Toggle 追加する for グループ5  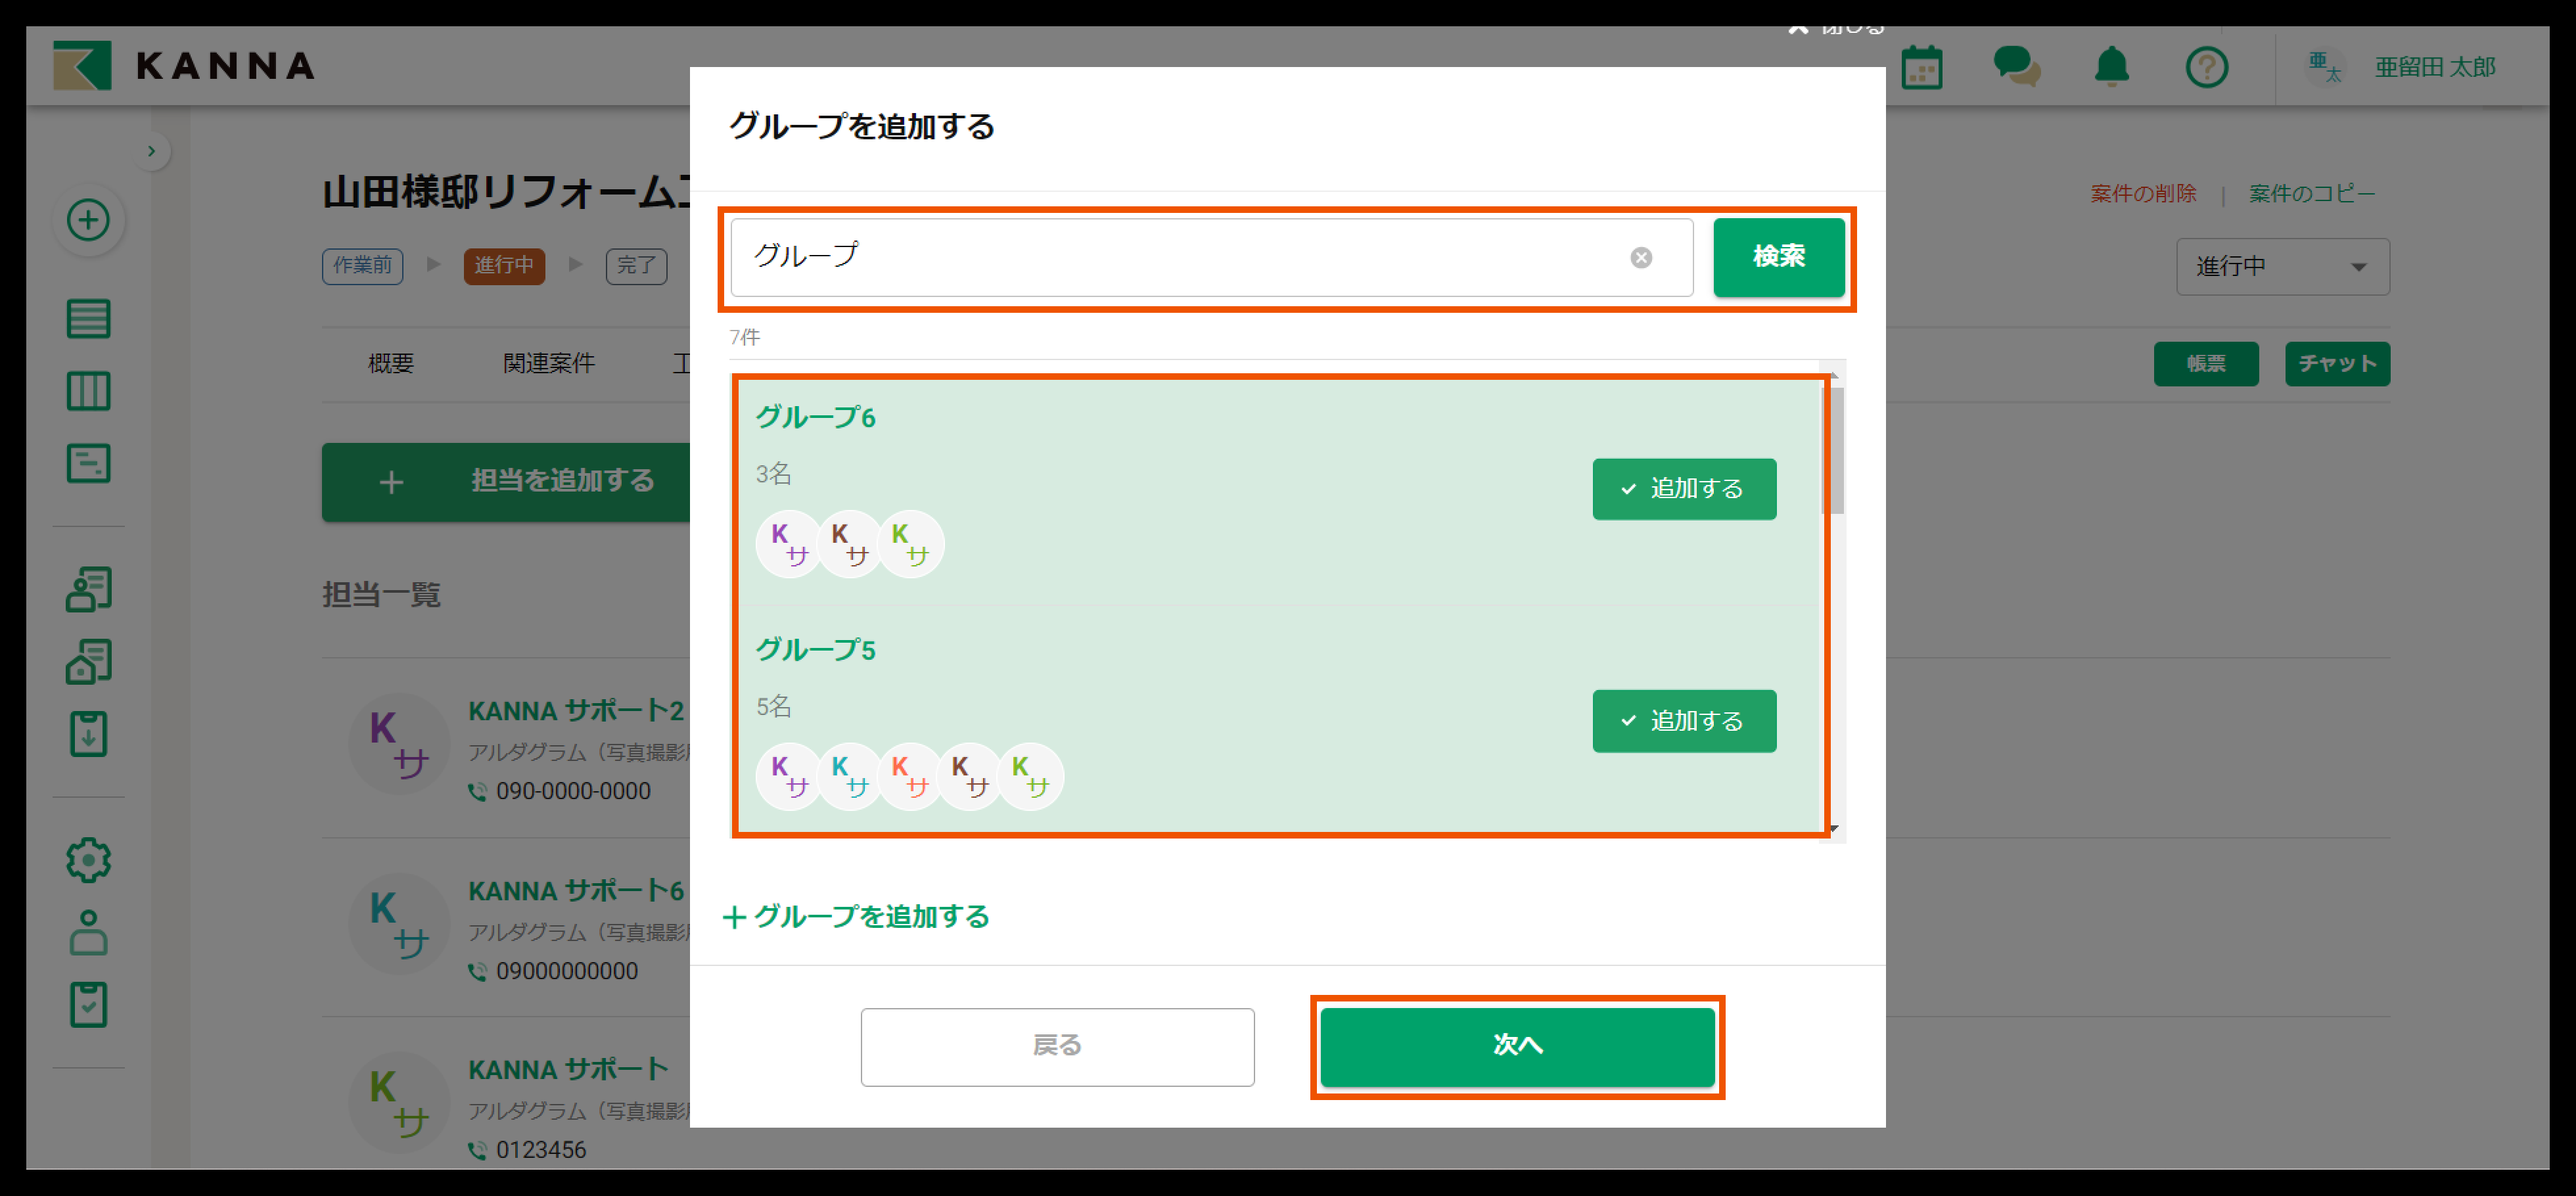(x=1684, y=721)
